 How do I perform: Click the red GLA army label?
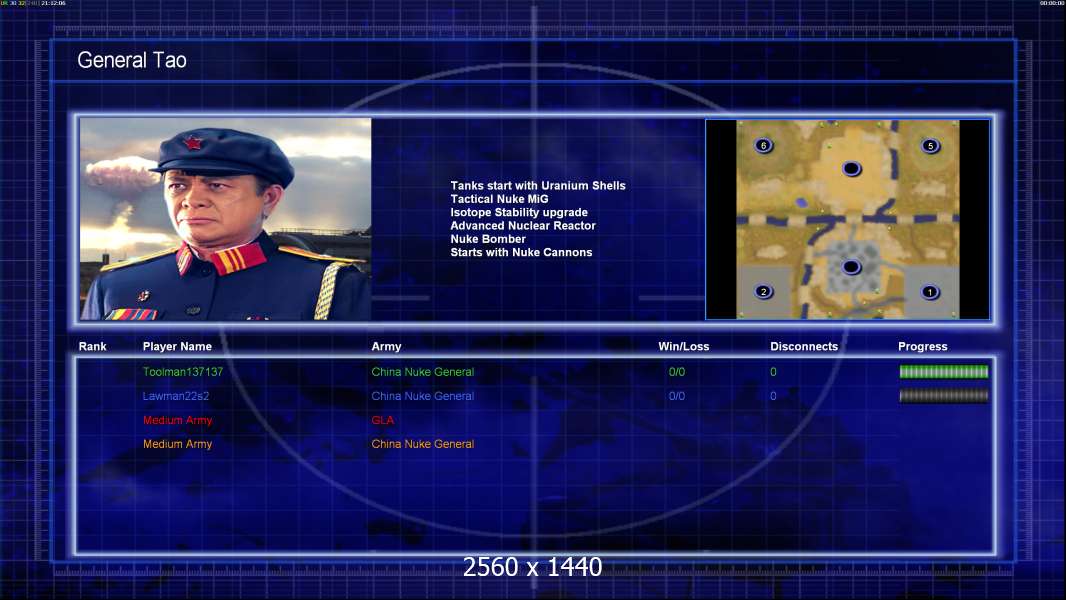coord(383,420)
